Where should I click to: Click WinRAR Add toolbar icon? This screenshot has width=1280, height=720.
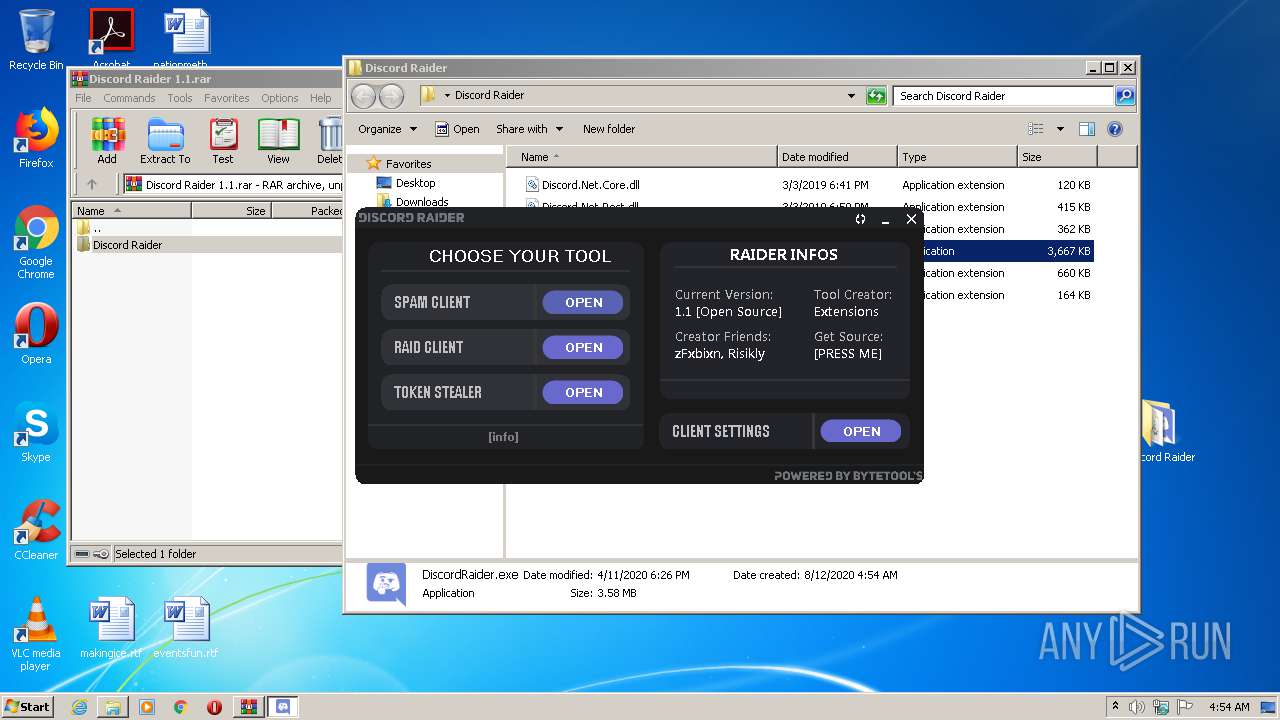107,140
